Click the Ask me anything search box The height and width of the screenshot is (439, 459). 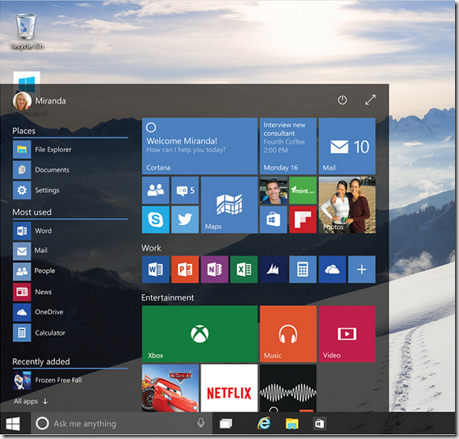pos(121,423)
